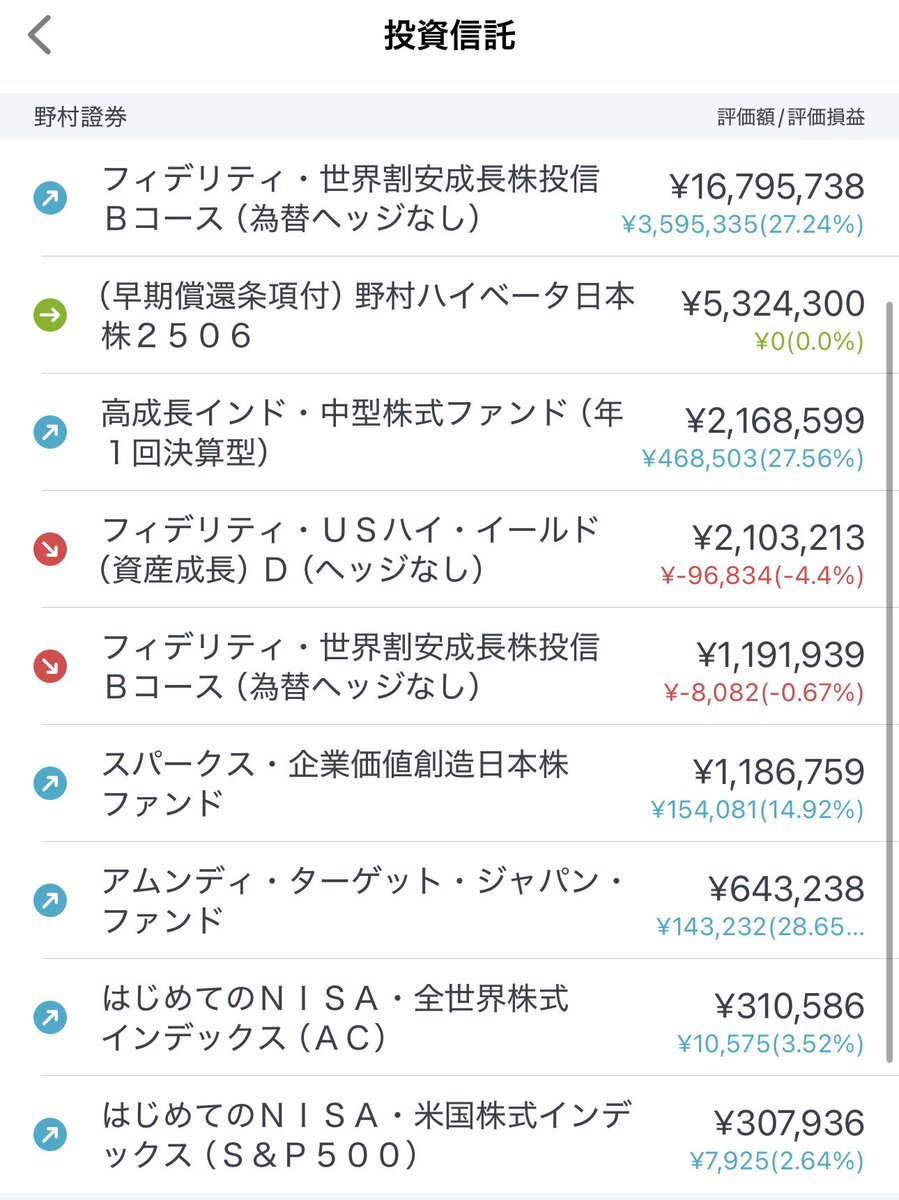The image size is (899, 1200).
Task: Click the 評価額/評価損益 column label
Action: click(x=791, y=117)
